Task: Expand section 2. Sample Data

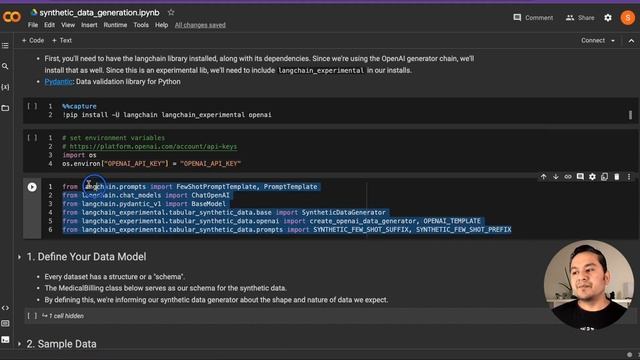Action: pos(19,344)
